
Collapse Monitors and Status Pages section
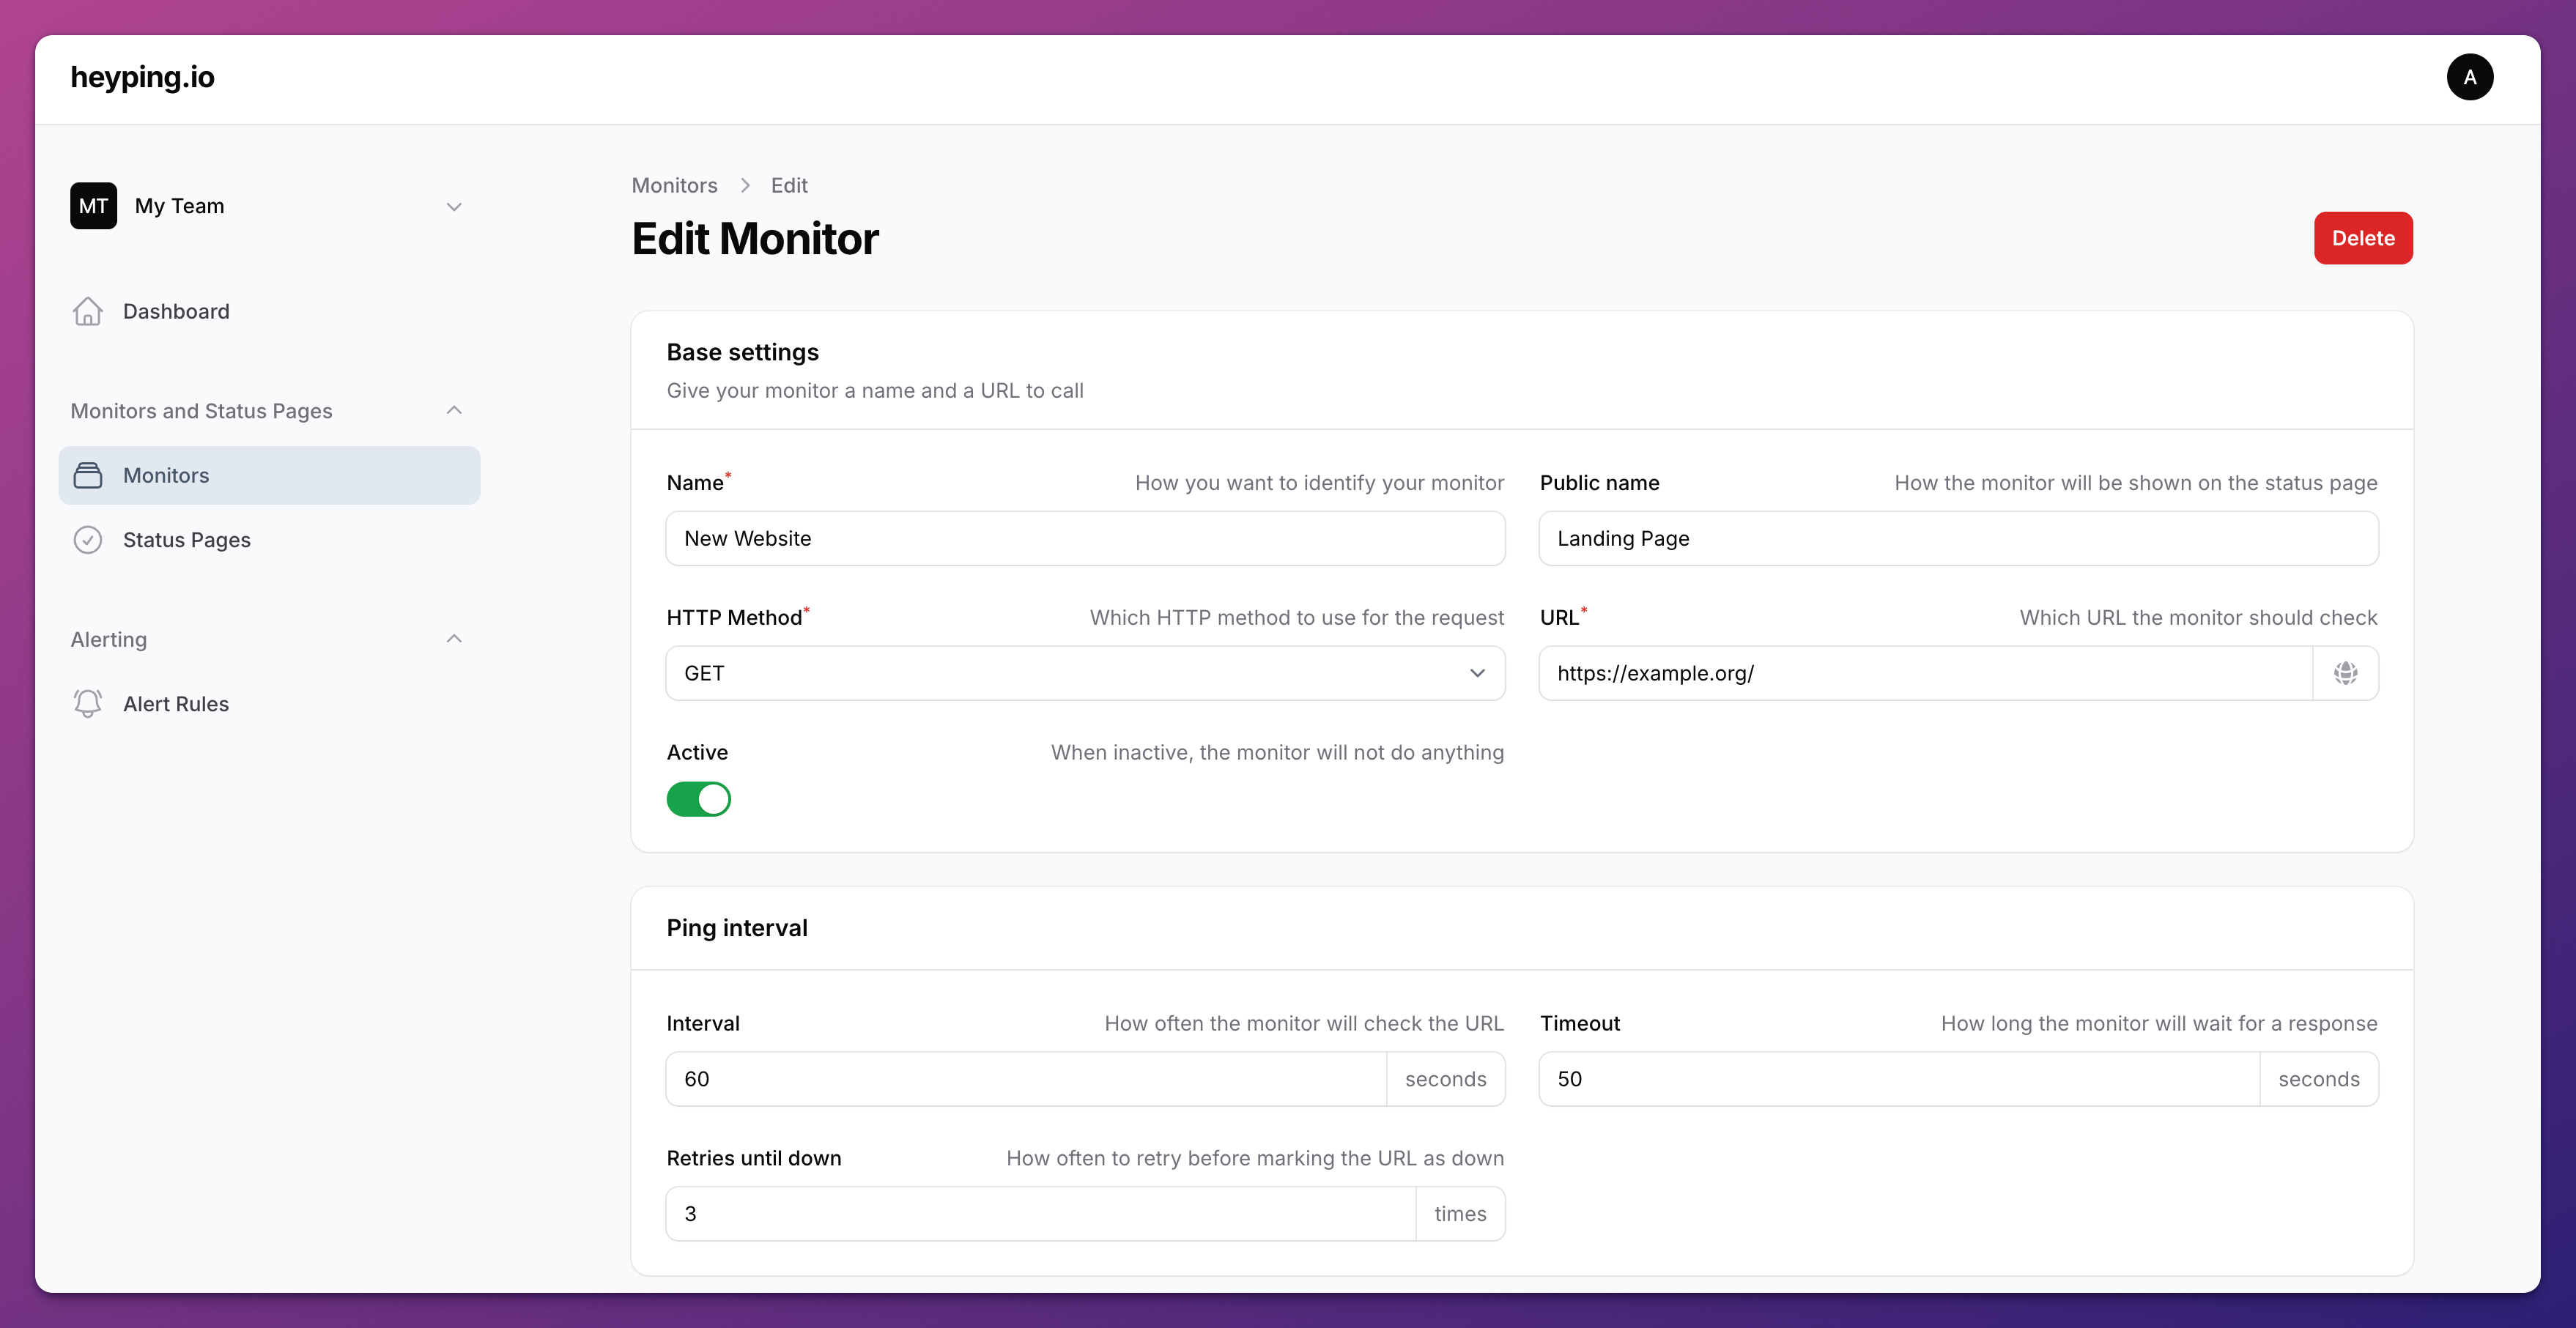tap(454, 411)
